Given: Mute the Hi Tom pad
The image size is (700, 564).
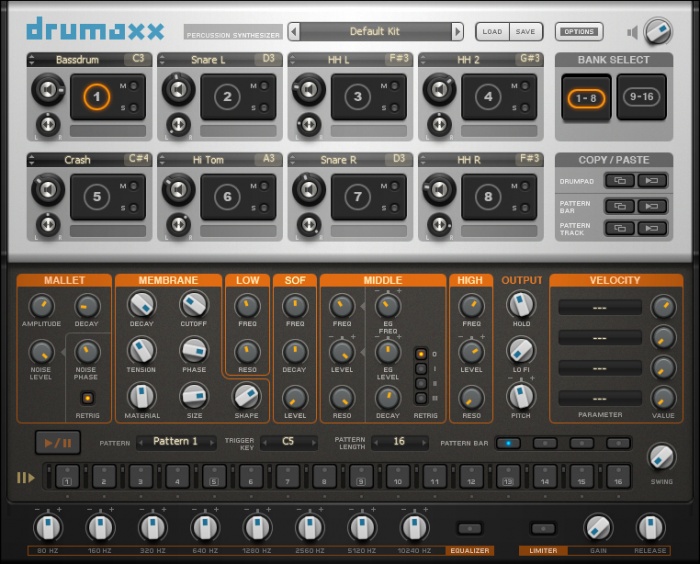Looking at the screenshot, I should [x=264, y=186].
